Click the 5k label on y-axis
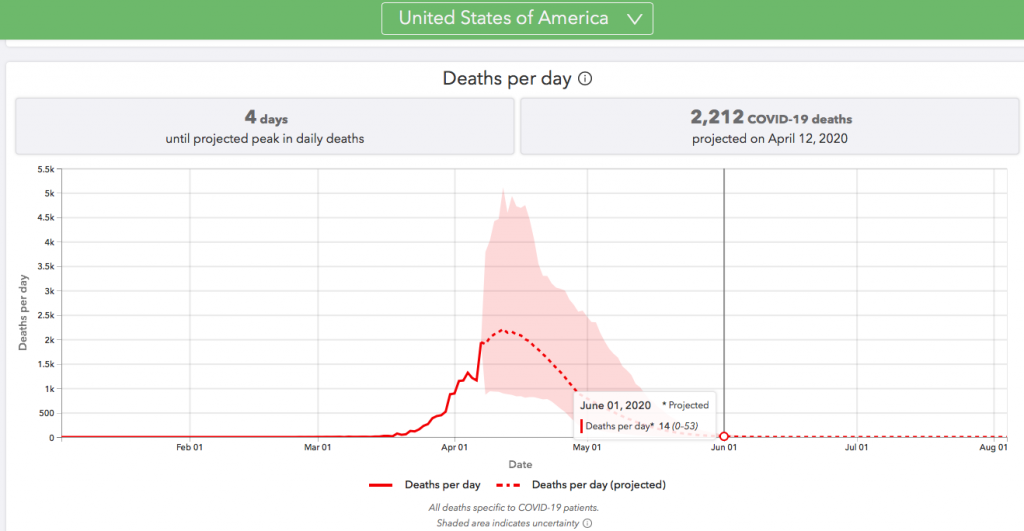The image size is (1024, 531). (x=47, y=193)
